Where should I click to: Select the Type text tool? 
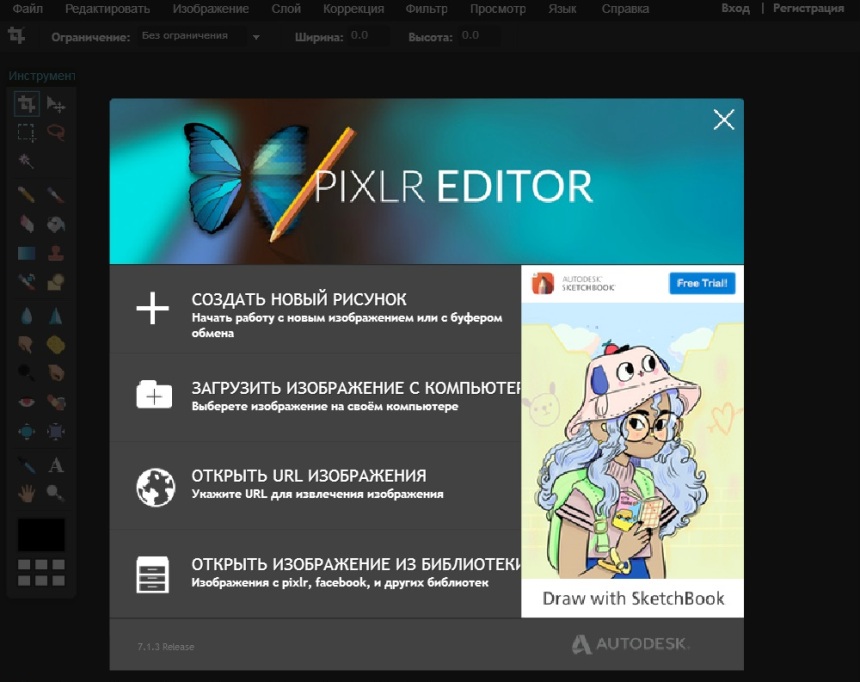coord(56,465)
